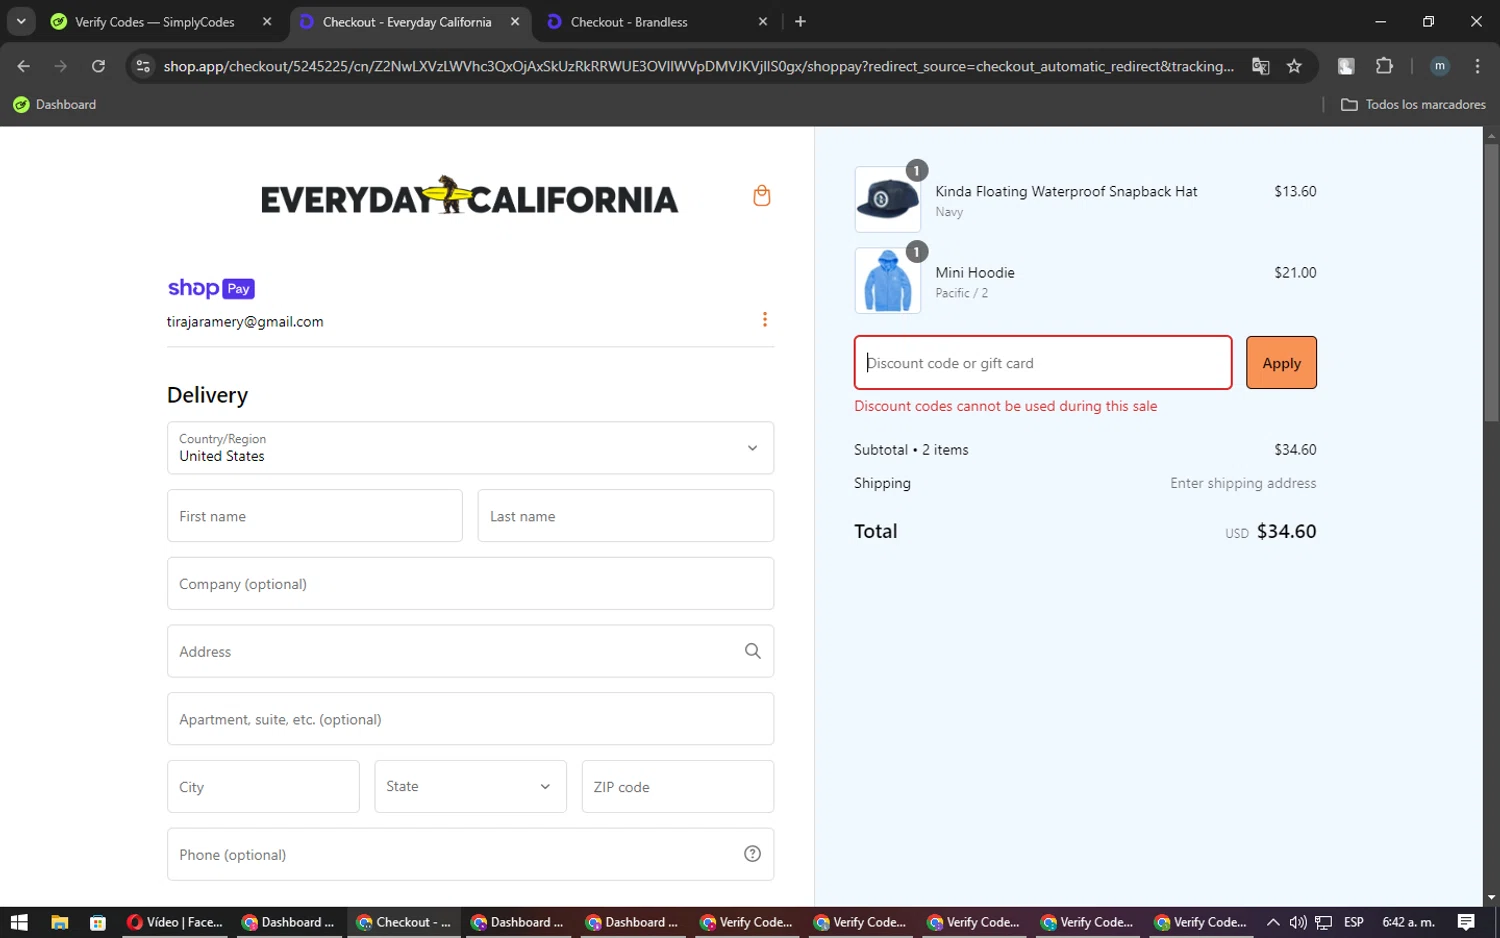Click the 'Kinda Floating Waterproof Snapback Hat' text
The width and height of the screenshot is (1500, 938).
pos(1066,191)
